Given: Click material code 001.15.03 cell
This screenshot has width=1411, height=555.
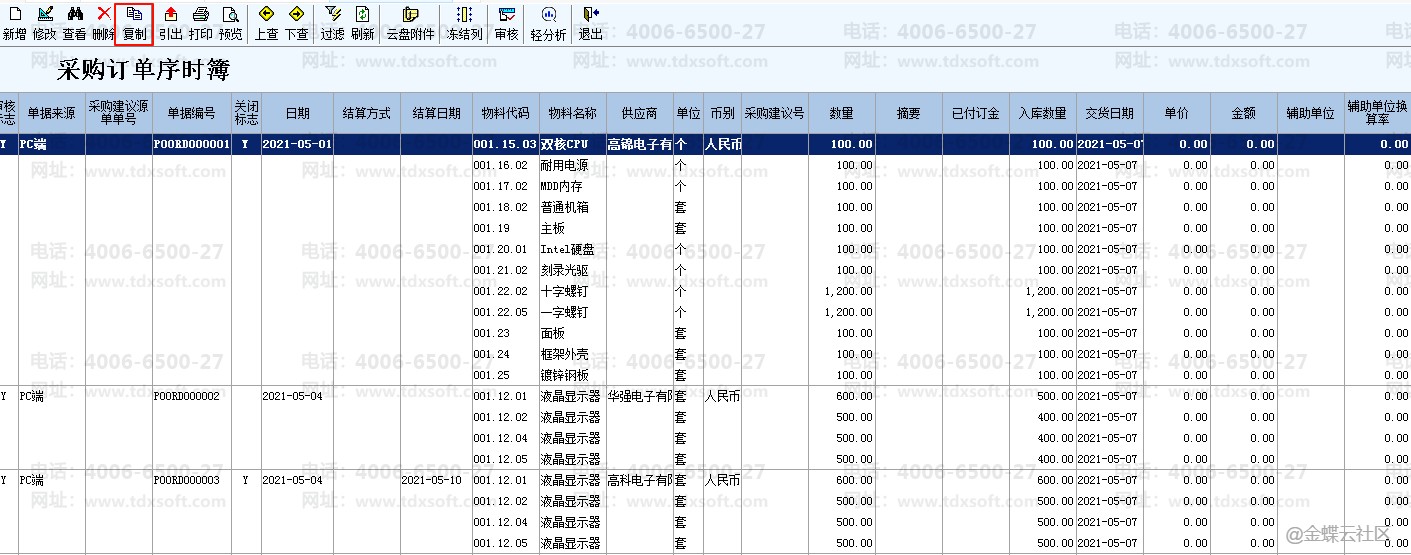Looking at the screenshot, I should [506, 144].
